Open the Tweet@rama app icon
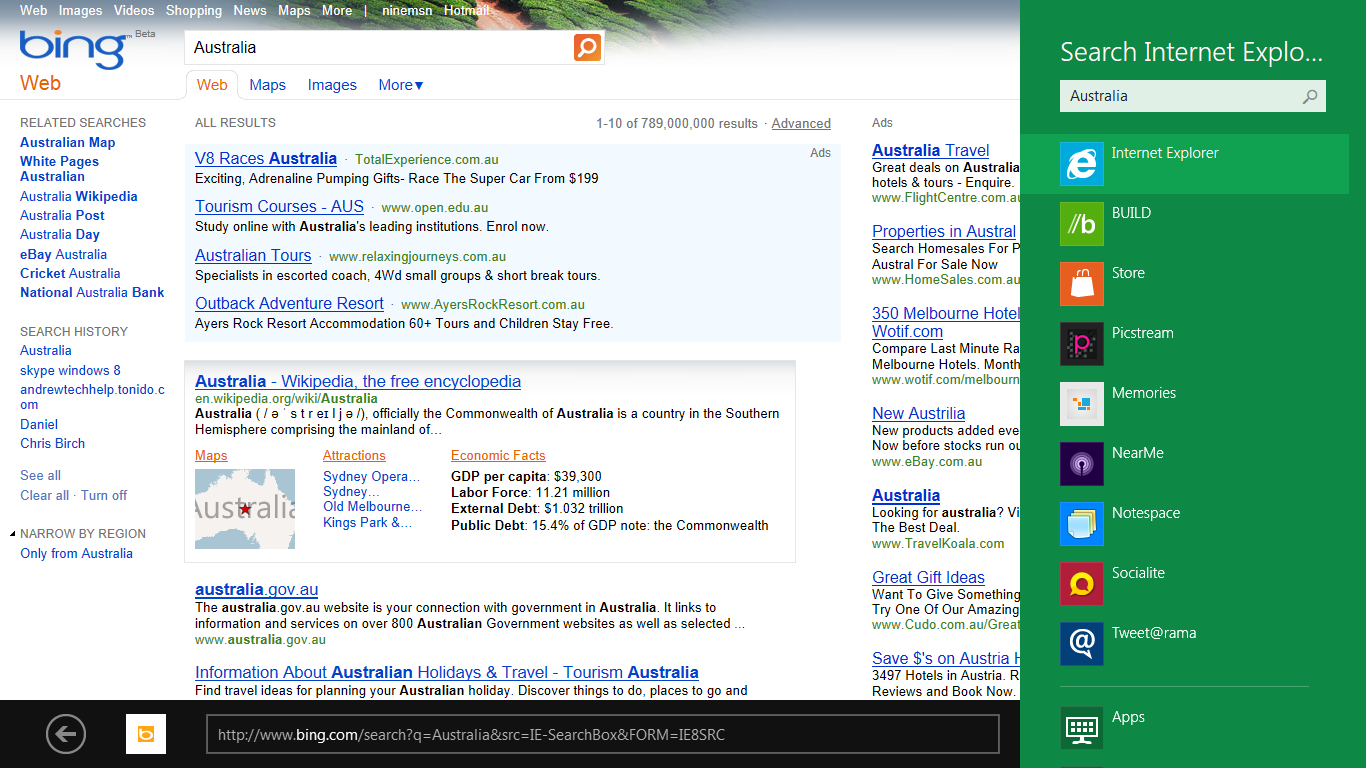1366x768 pixels. (x=1082, y=644)
